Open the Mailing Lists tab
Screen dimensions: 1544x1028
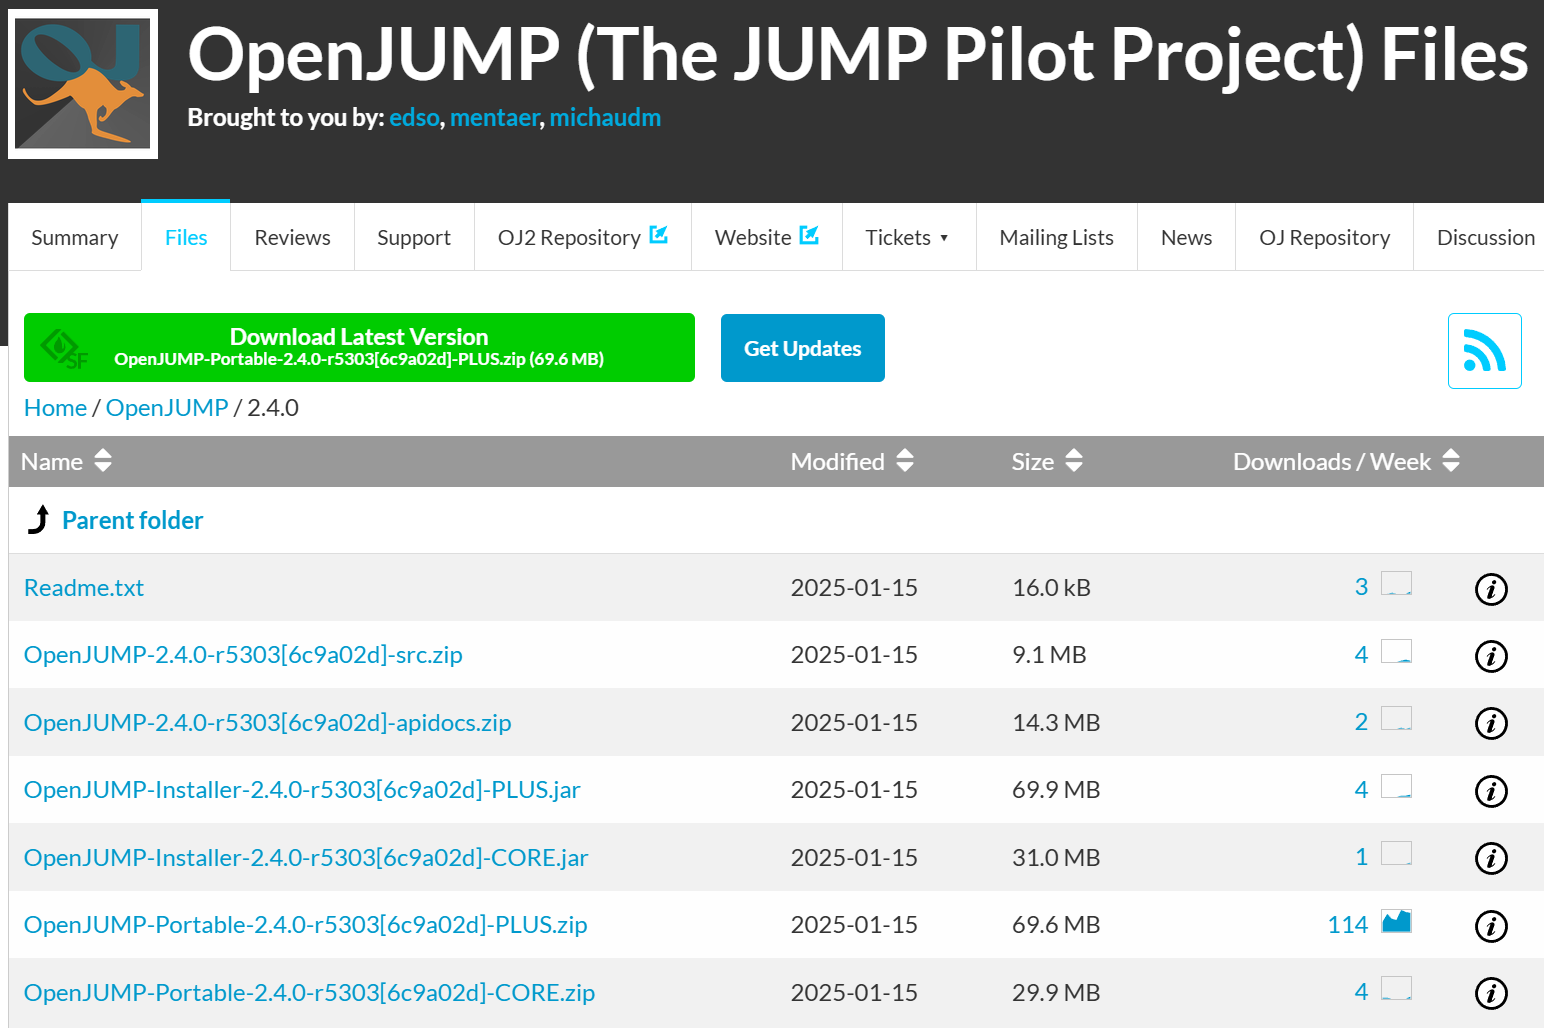[x=1057, y=238]
